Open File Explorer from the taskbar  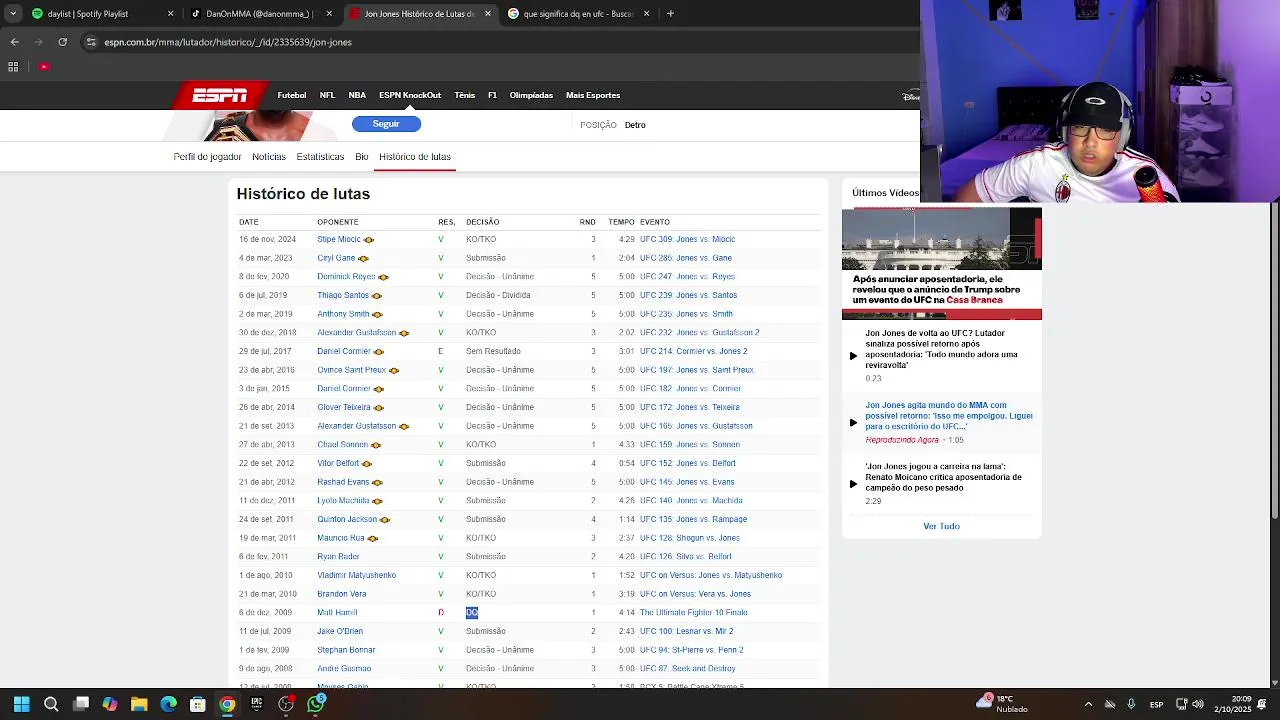pos(139,704)
